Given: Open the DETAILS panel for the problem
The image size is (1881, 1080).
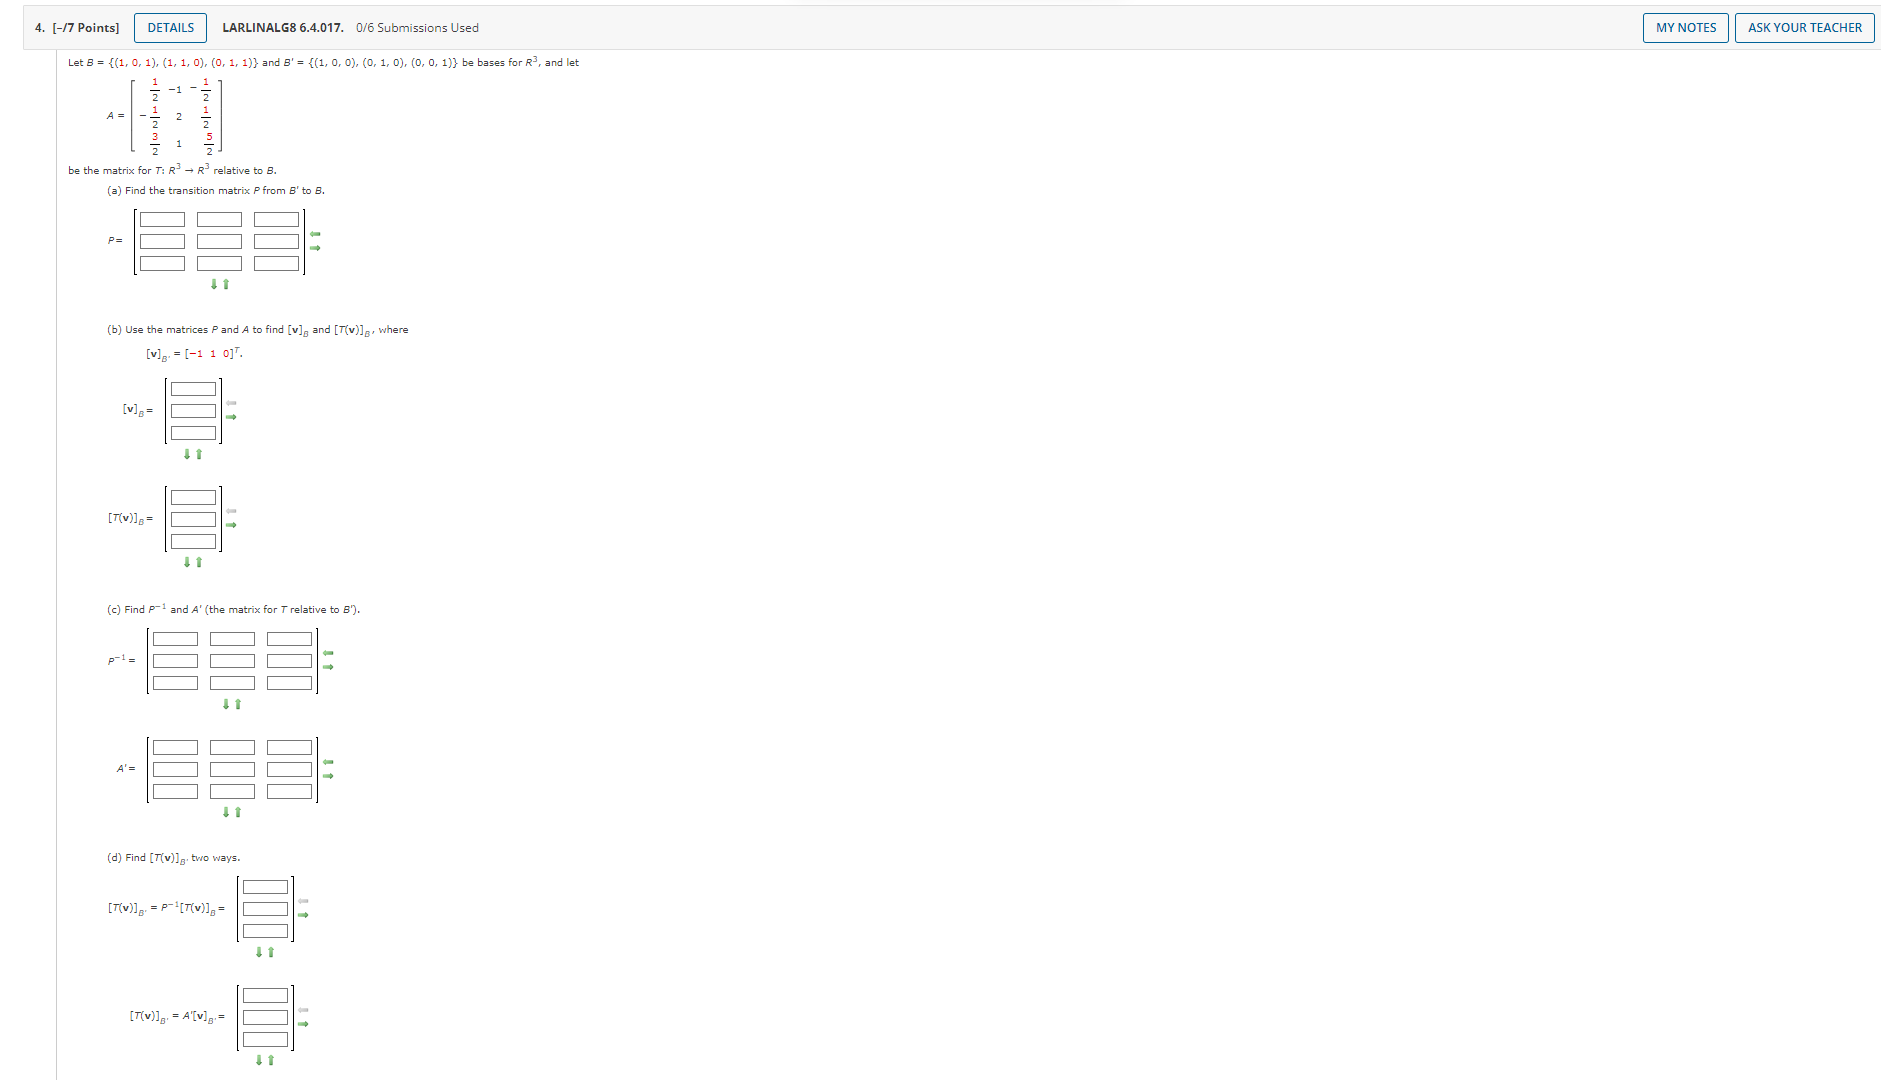Looking at the screenshot, I should 169,28.
